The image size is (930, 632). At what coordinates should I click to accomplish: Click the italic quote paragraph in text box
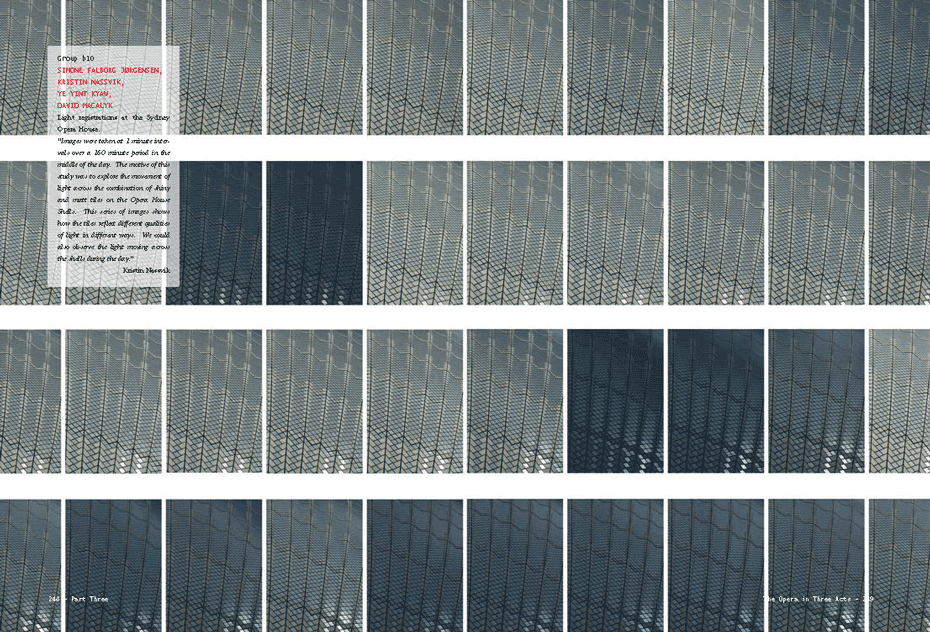click(x=113, y=199)
